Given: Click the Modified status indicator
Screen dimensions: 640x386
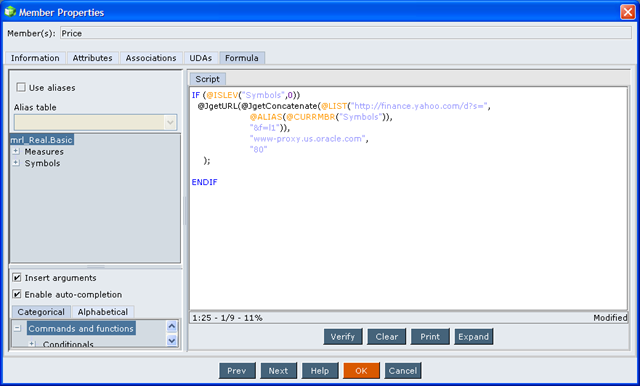Looking at the screenshot, I should pyautogui.click(x=610, y=317).
